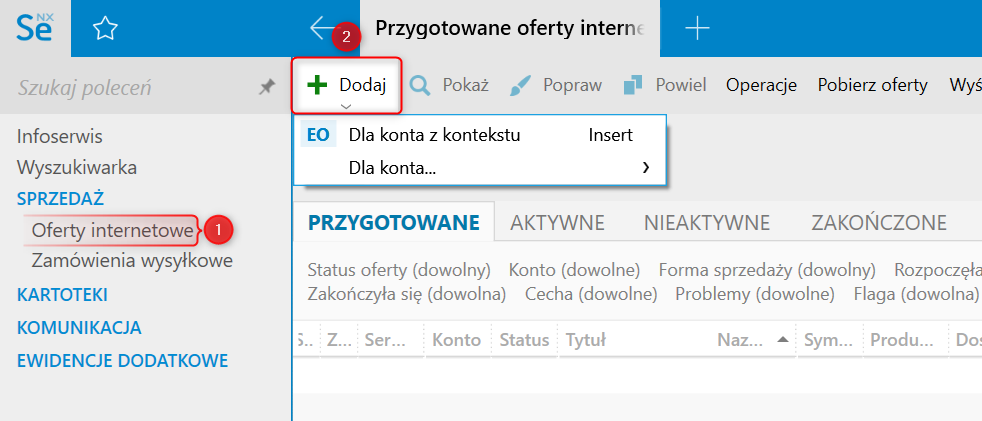This screenshot has width=982, height=421.
Task: Switch to the AKTYWNE tab
Action: point(557,222)
